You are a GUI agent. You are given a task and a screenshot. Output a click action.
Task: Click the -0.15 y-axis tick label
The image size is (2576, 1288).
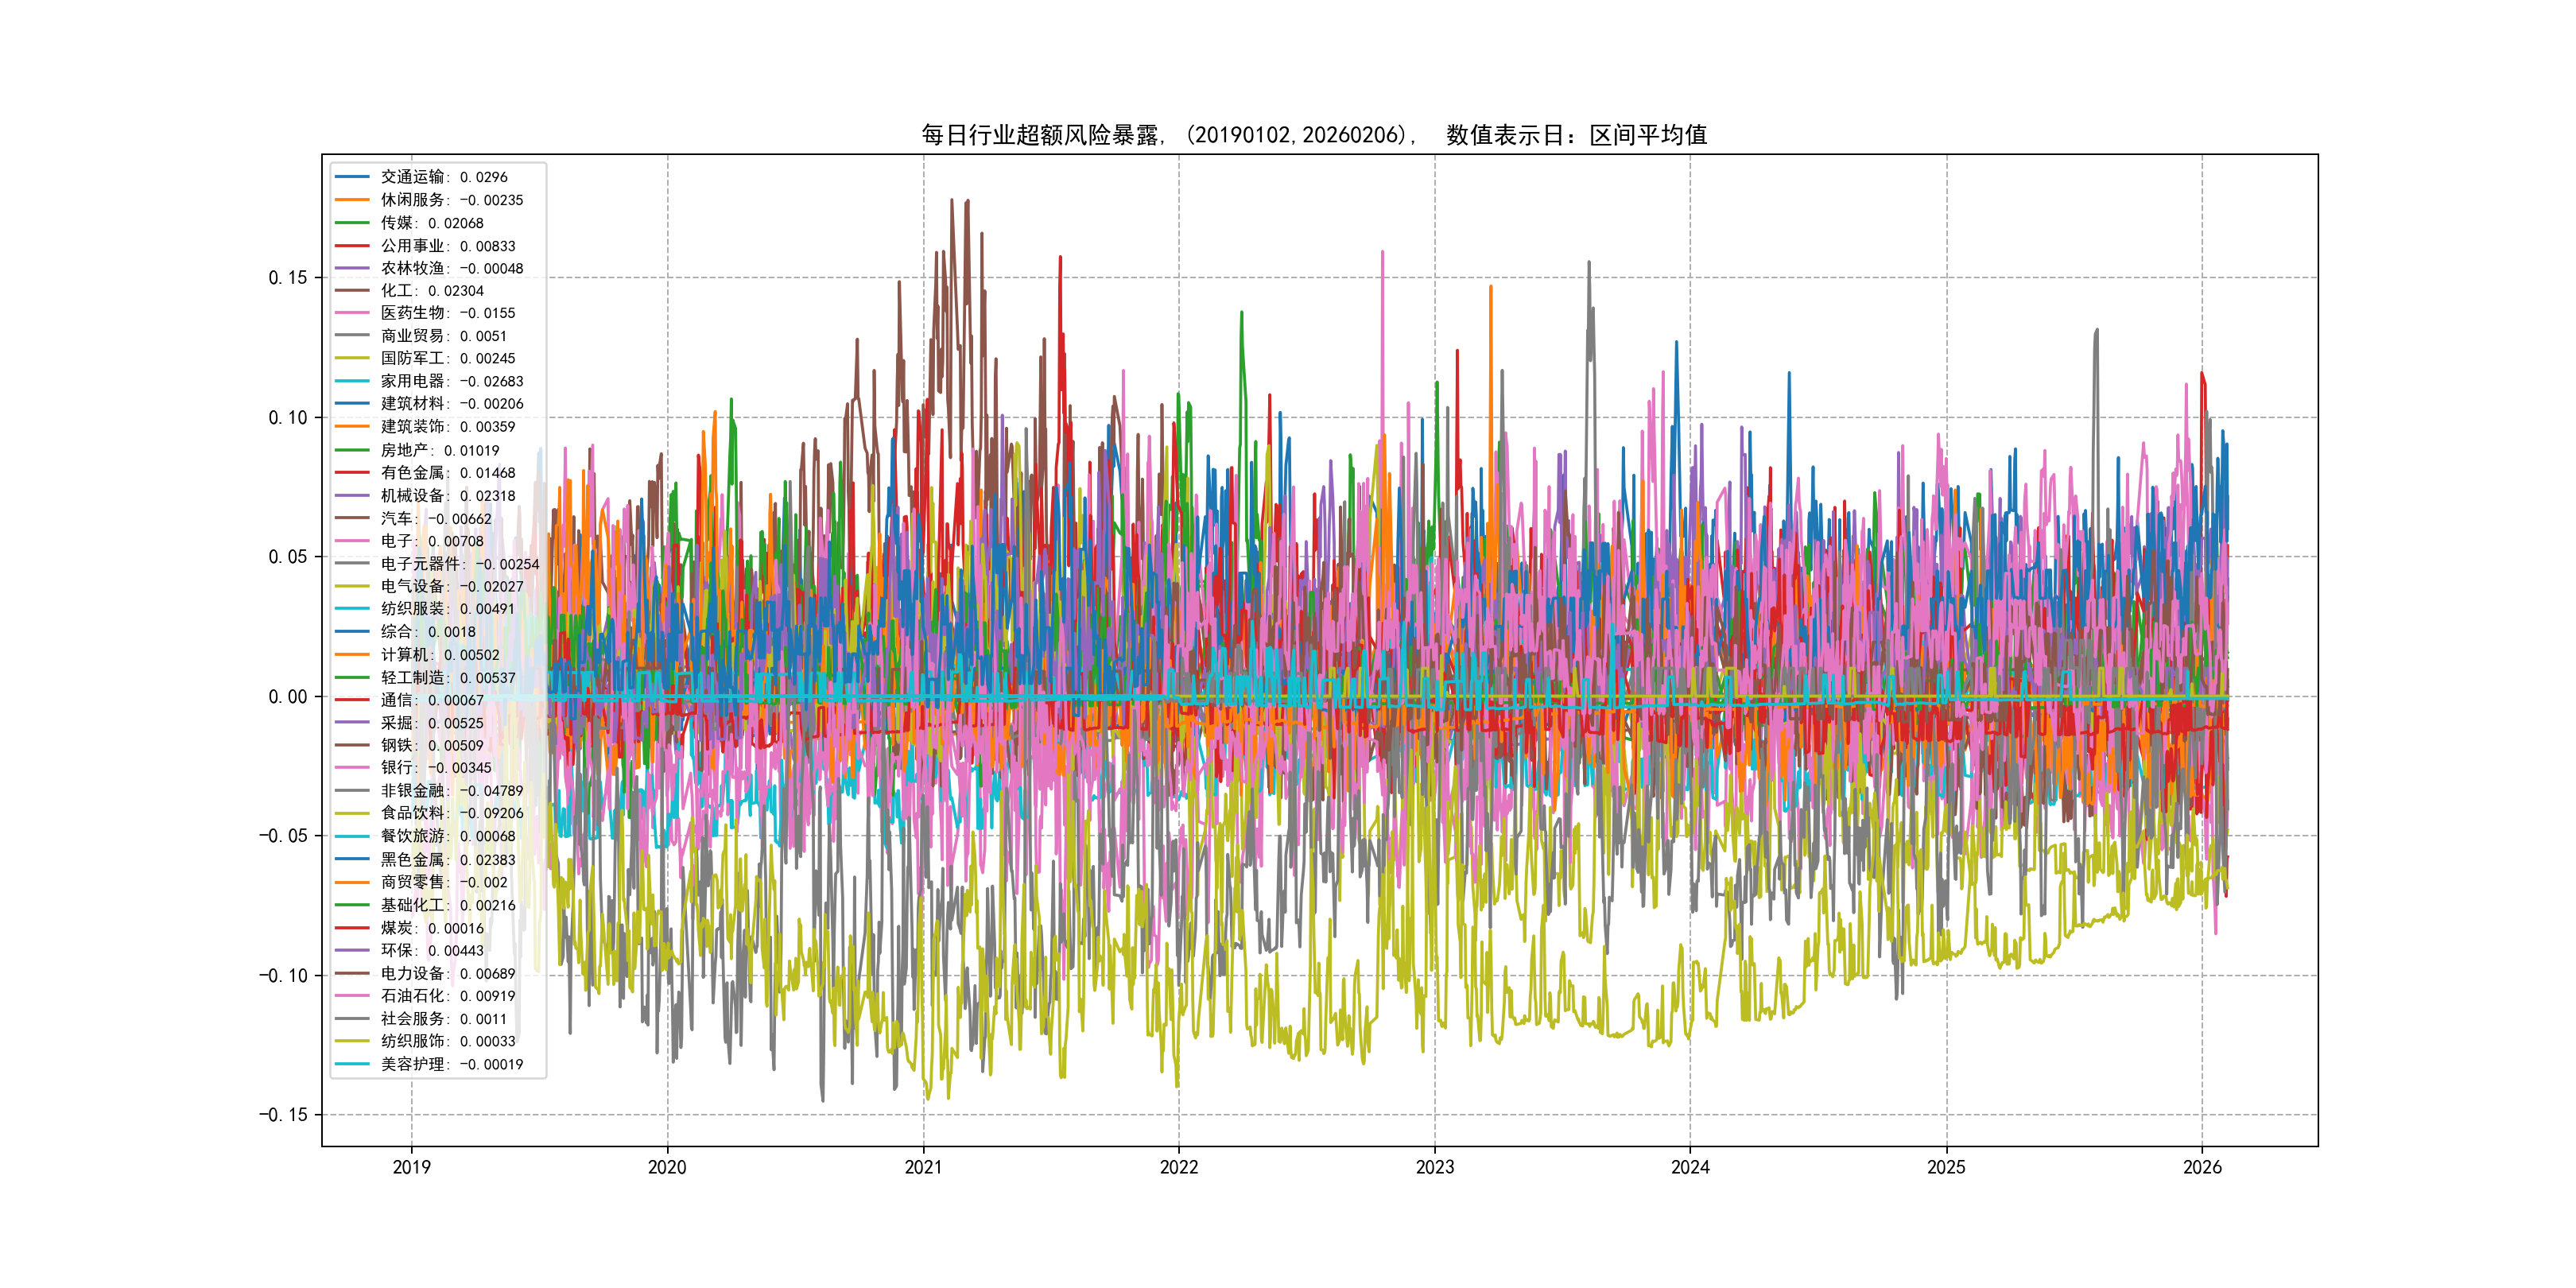click(283, 1115)
